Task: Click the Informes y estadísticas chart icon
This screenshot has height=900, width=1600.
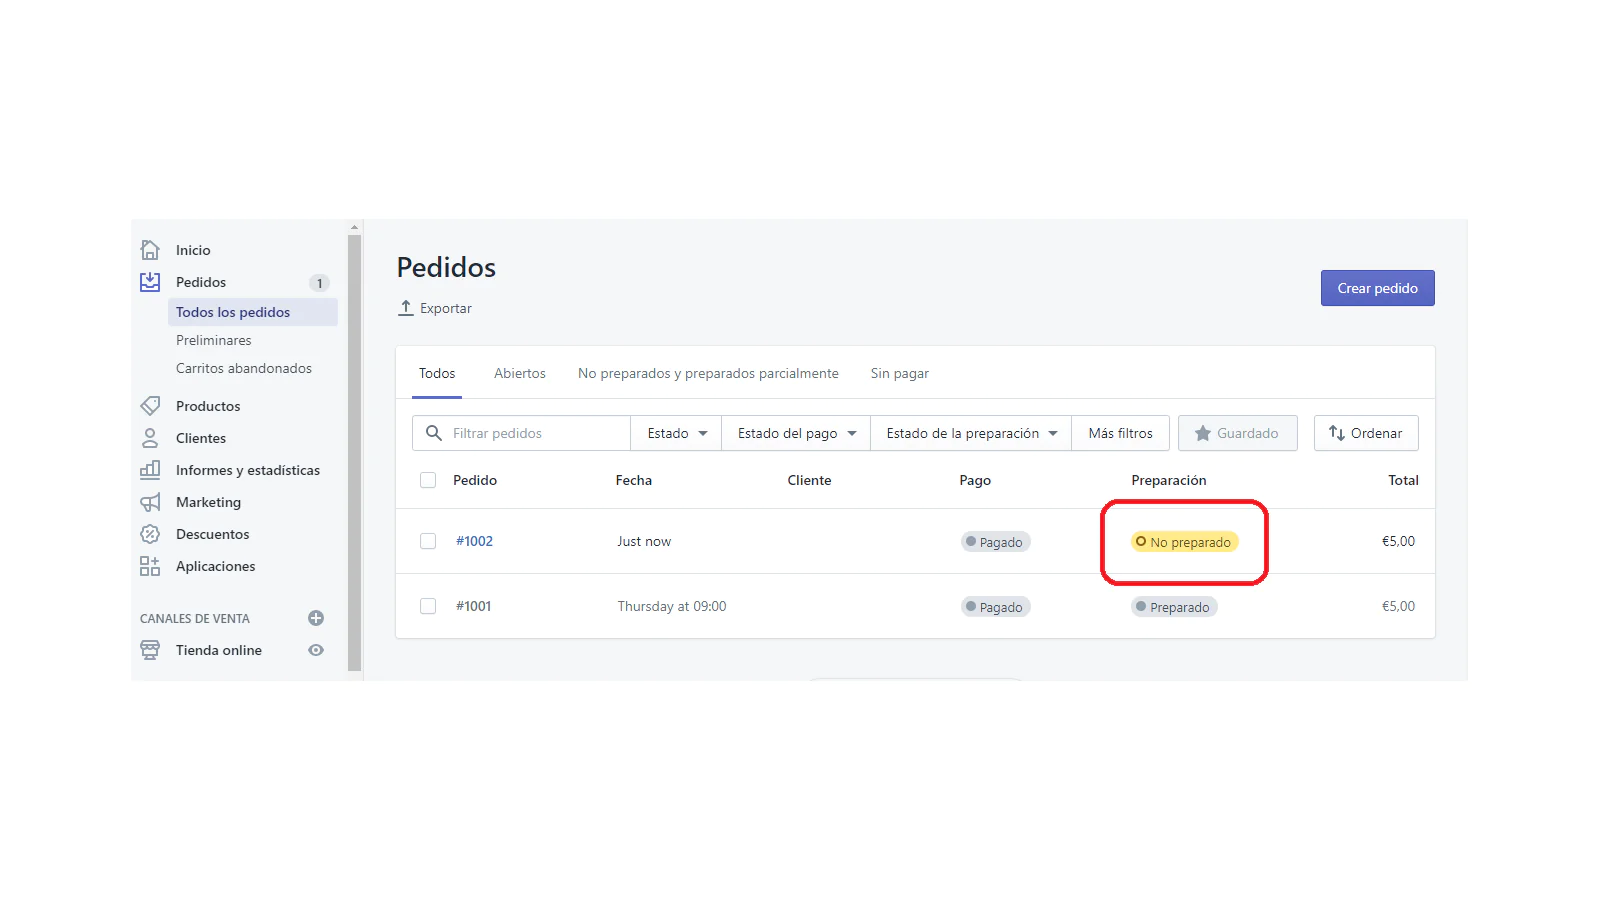Action: (x=150, y=470)
